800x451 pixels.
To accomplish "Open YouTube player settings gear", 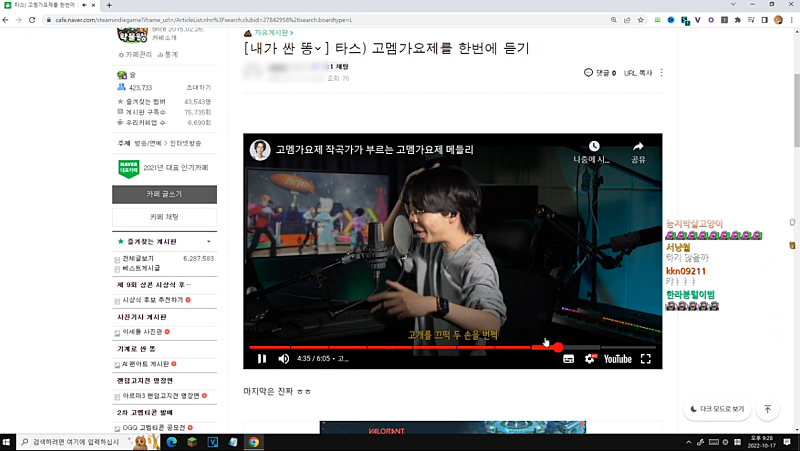I will point(590,359).
